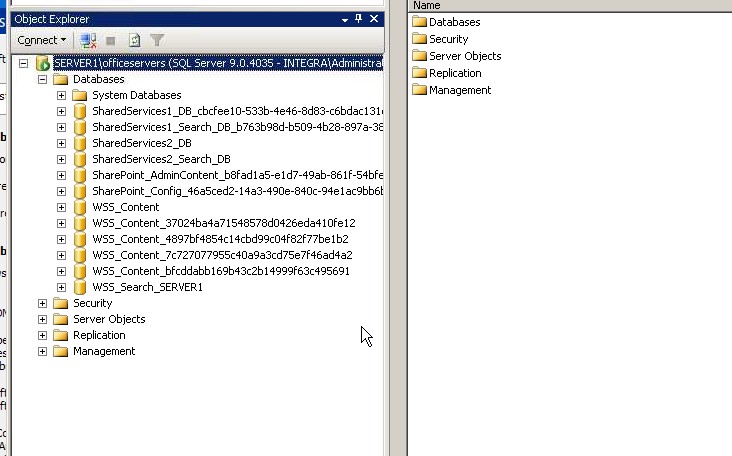732x456 pixels.
Task: Close the Object Explorer panel
Action: [374, 19]
